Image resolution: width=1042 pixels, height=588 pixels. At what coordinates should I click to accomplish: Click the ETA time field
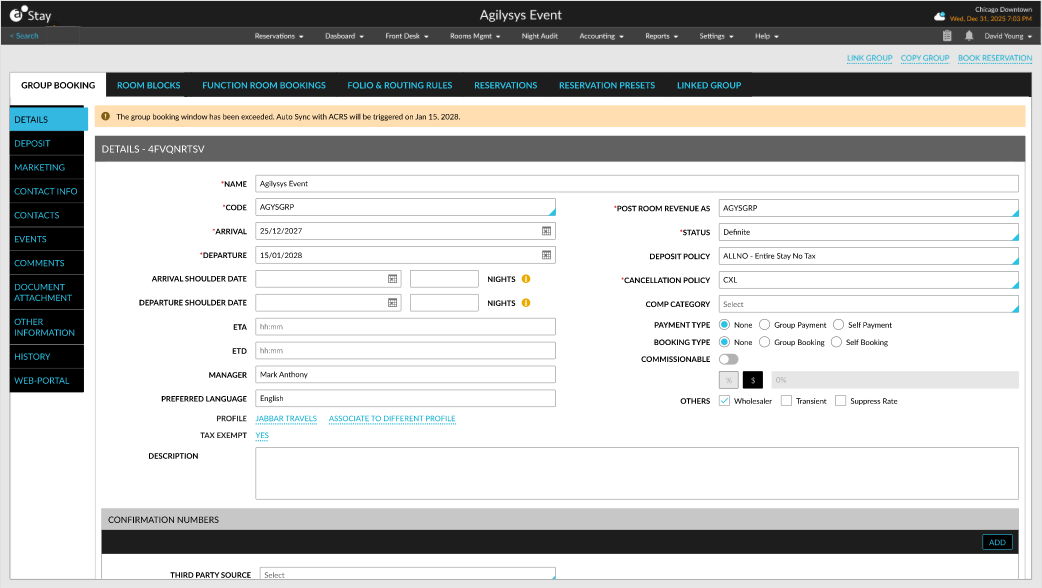(405, 327)
